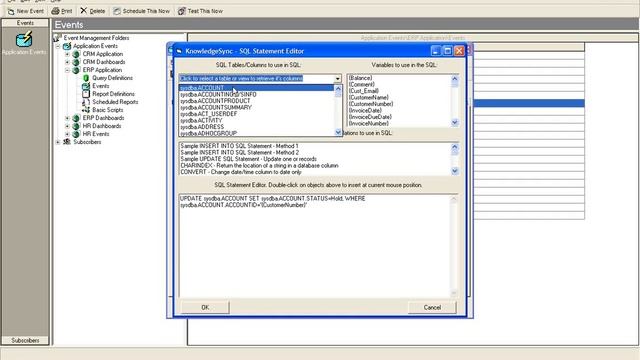Select the Scheduled Reports icon
The height and width of the screenshot is (360, 640).
coord(86,102)
